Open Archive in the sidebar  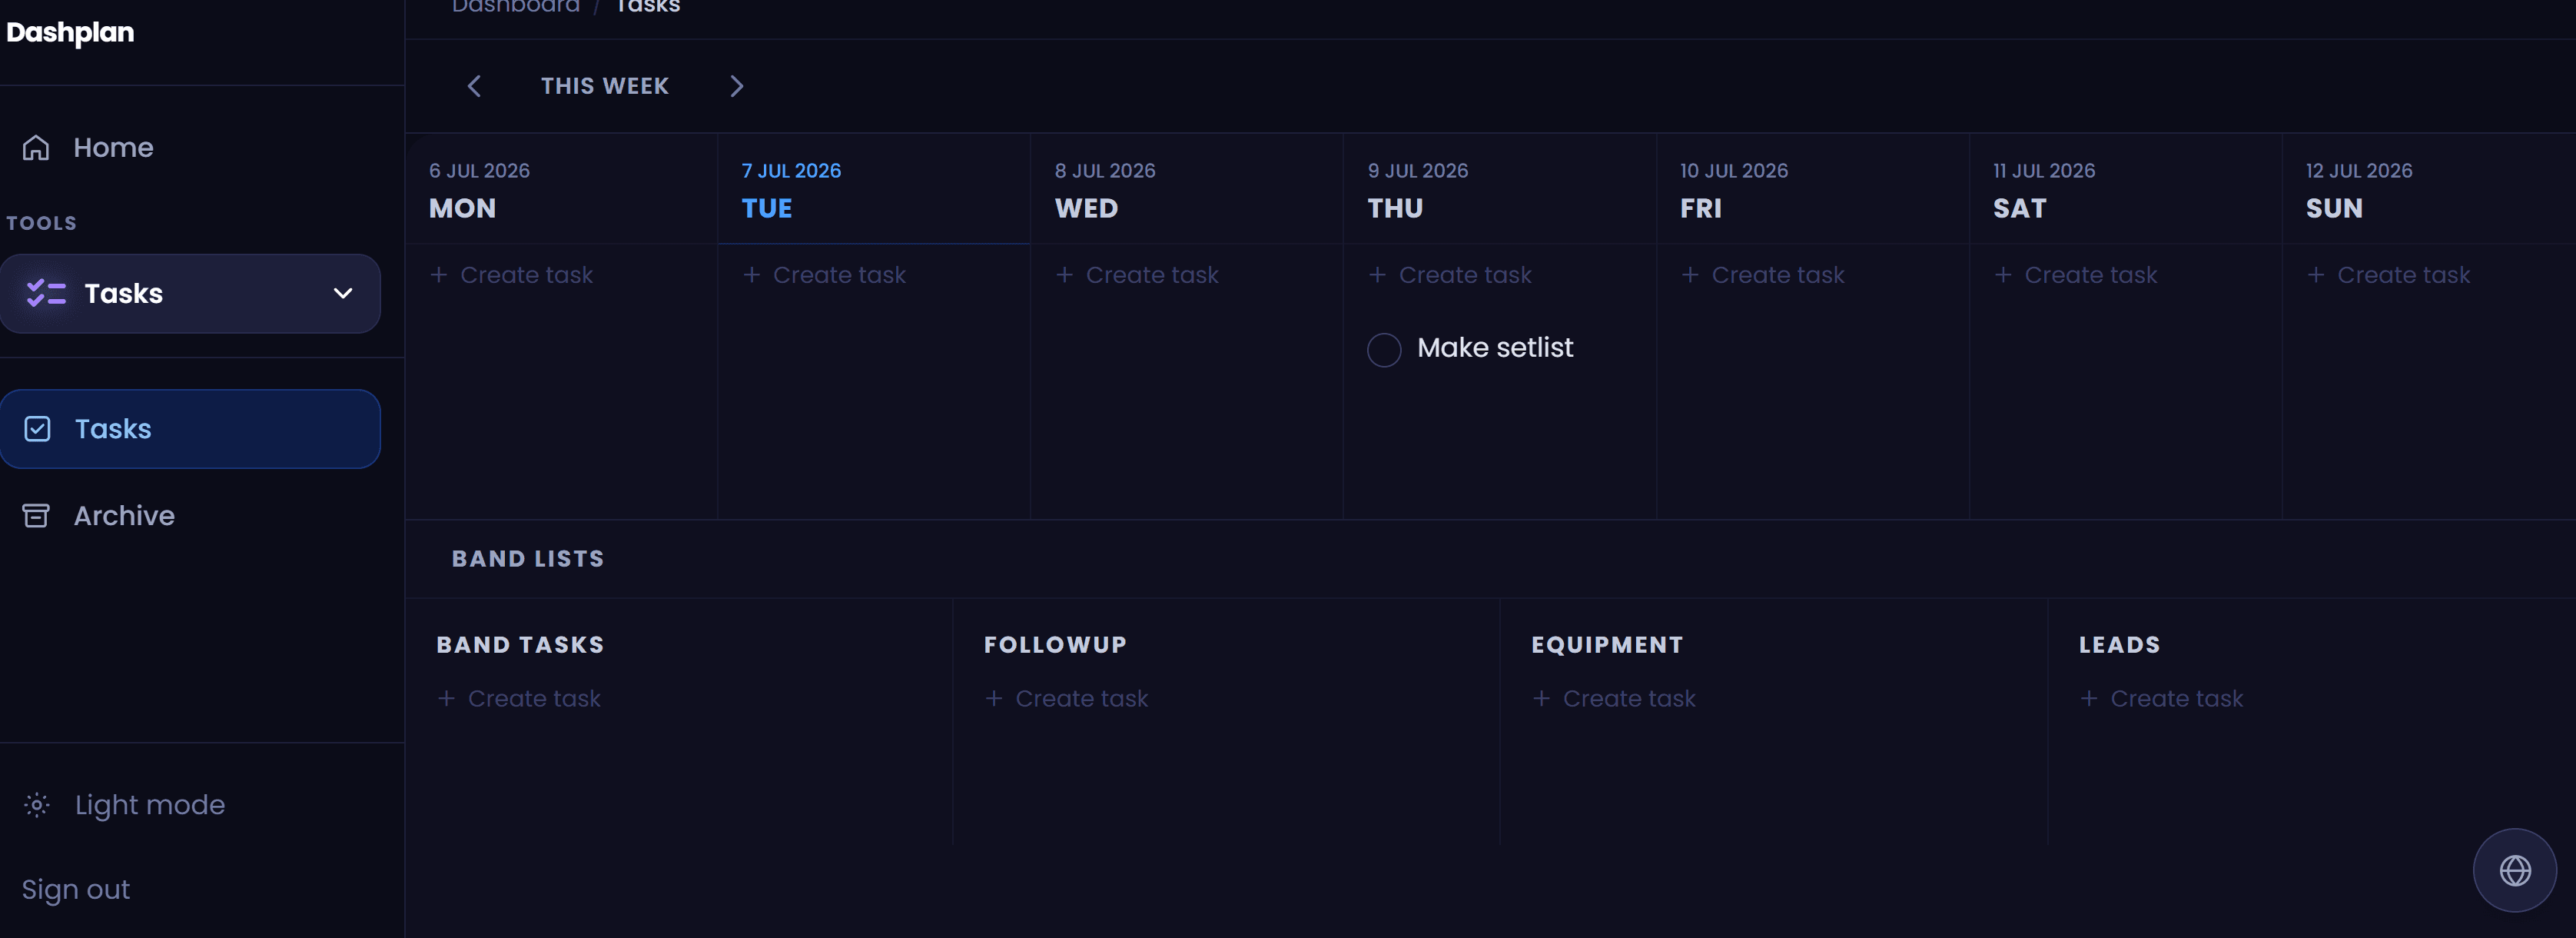pos(124,515)
